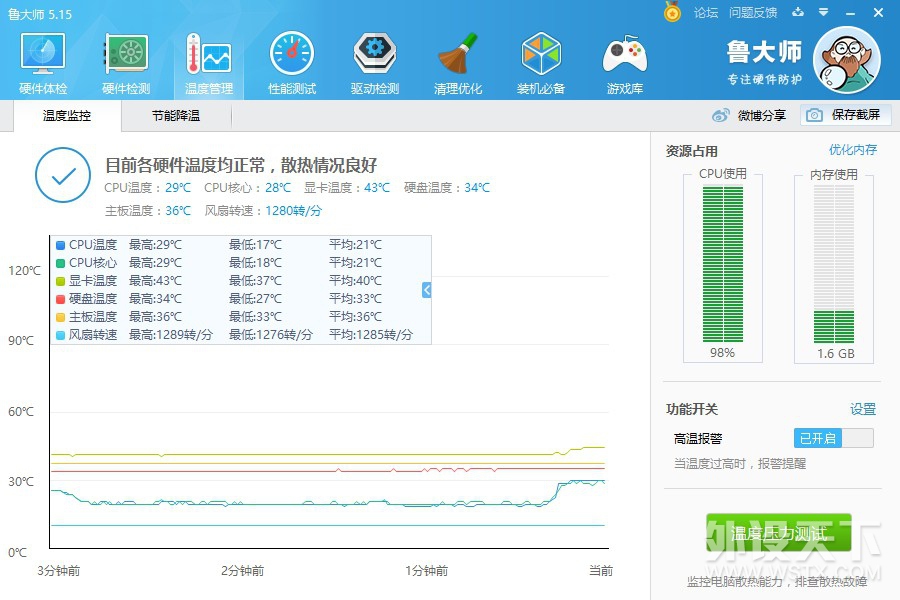Click the CPU使用 usage bar
This screenshot has height=600, width=900.
pos(723,264)
